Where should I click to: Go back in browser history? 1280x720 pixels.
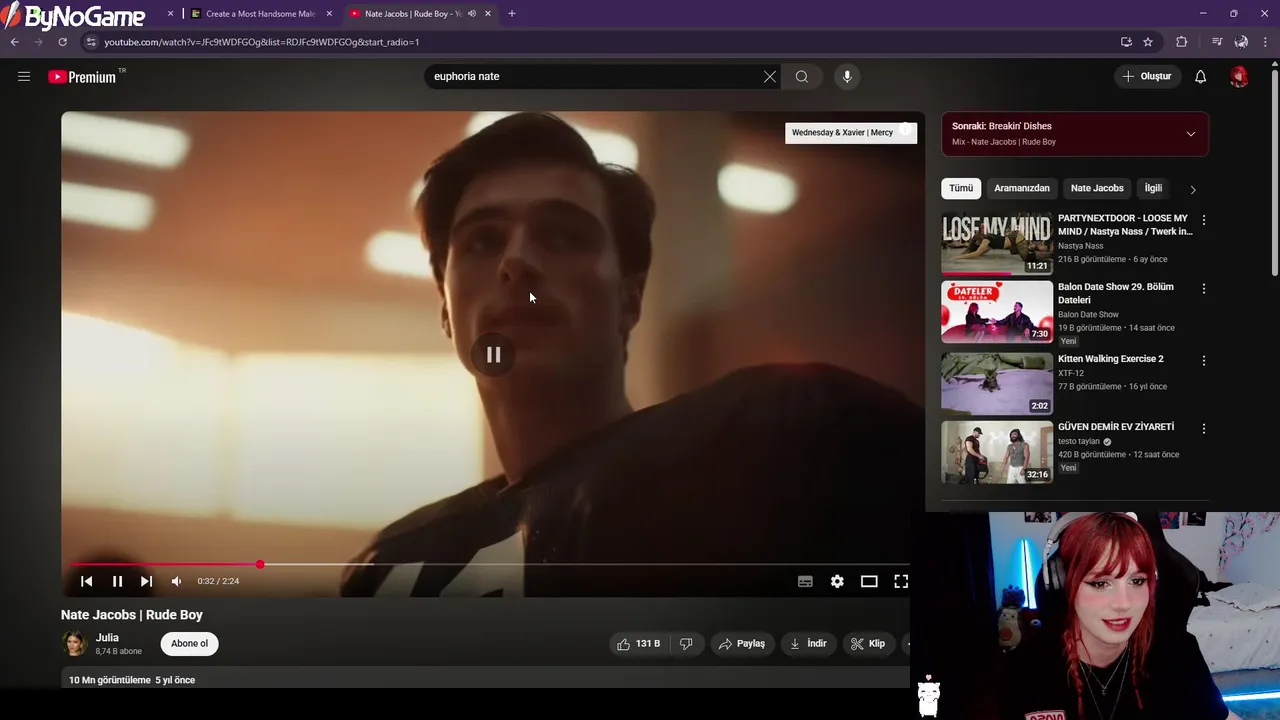tap(15, 42)
